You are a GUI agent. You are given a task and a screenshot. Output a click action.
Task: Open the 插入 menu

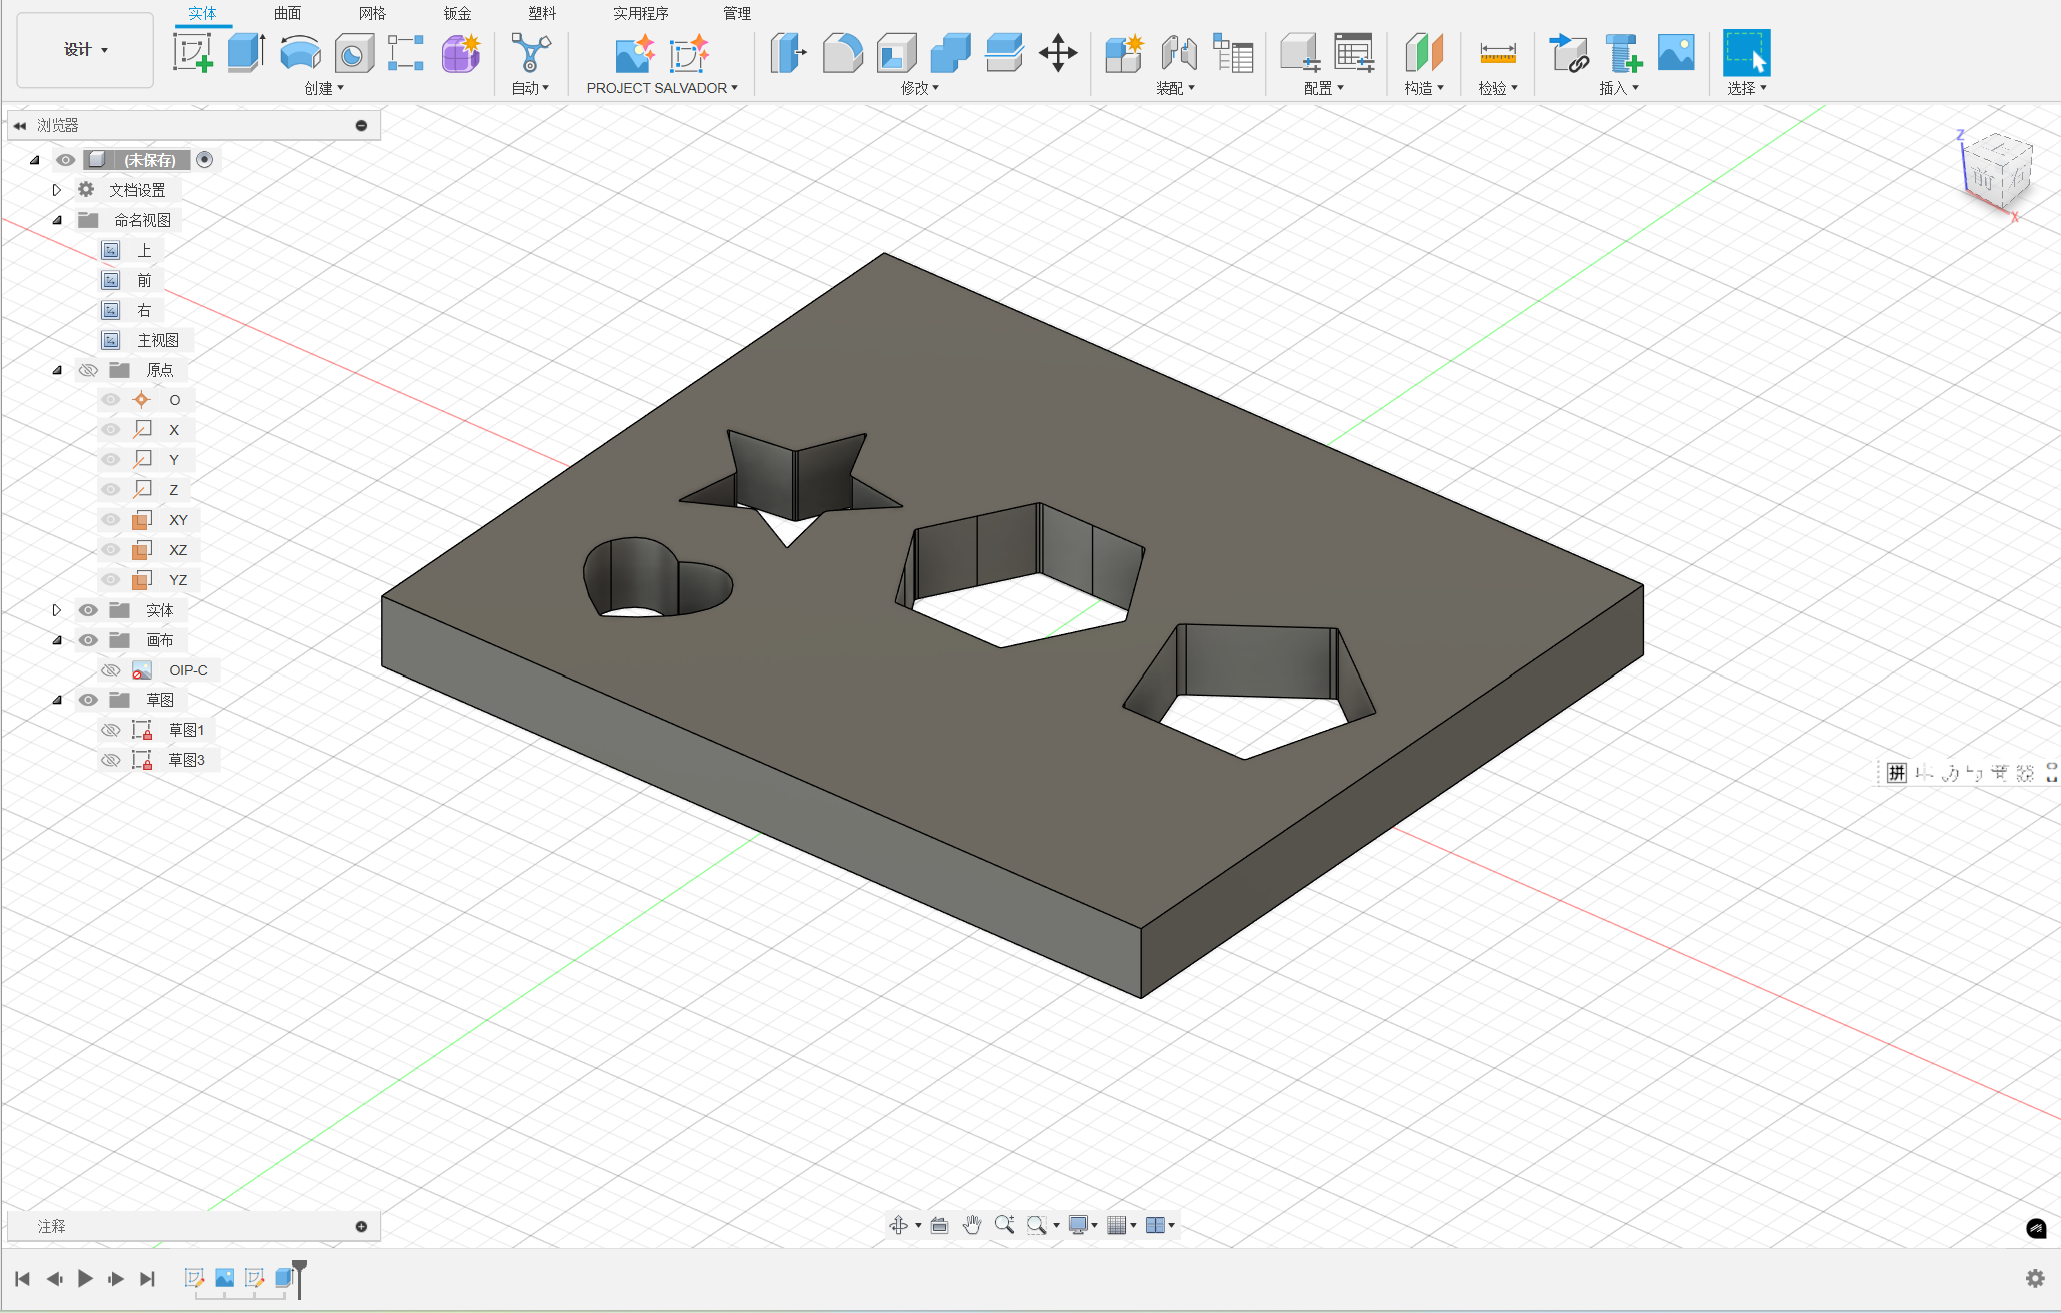(x=1619, y=88)
